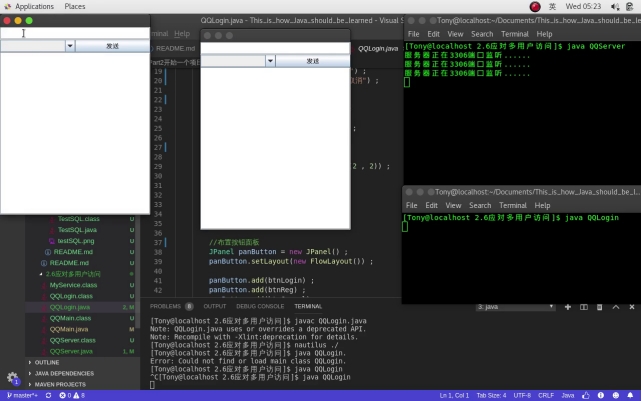Change CRLF line ending in status bar
The width and height of the screenshot is (642, 401).
coord(546,395)
